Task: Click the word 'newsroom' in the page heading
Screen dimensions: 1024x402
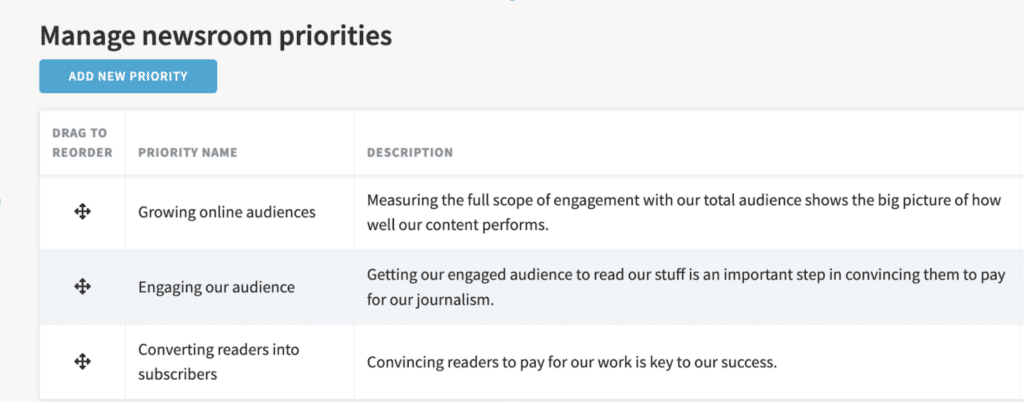Action: 206,37
